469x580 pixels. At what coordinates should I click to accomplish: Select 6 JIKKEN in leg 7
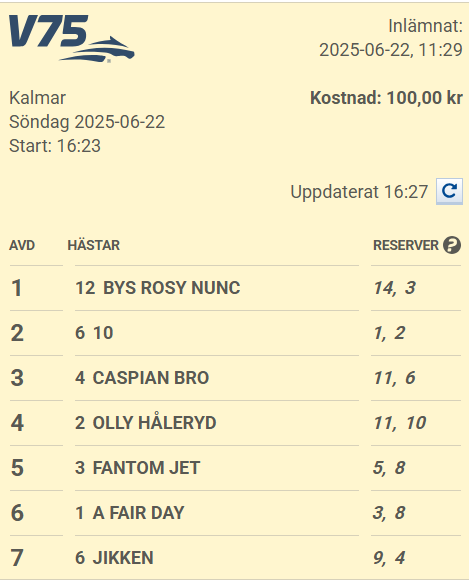(x=114, y=558)
